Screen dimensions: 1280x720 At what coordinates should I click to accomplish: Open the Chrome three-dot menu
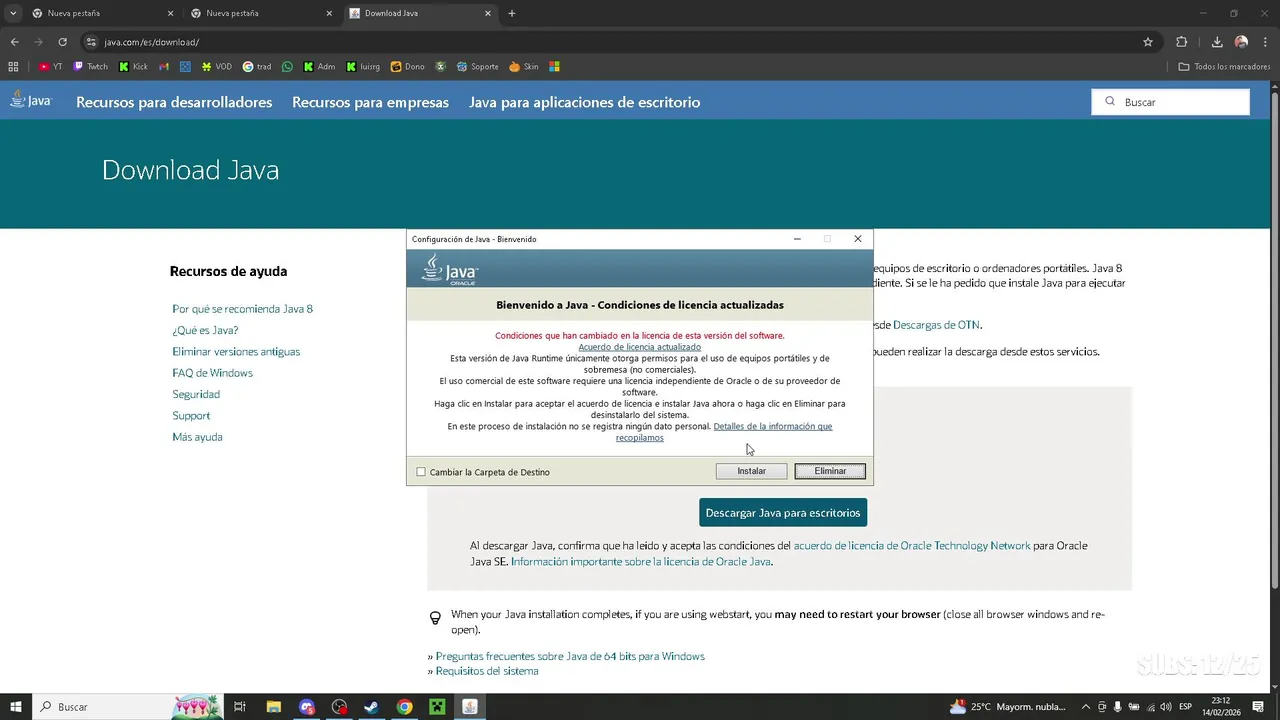point(1266,42)
